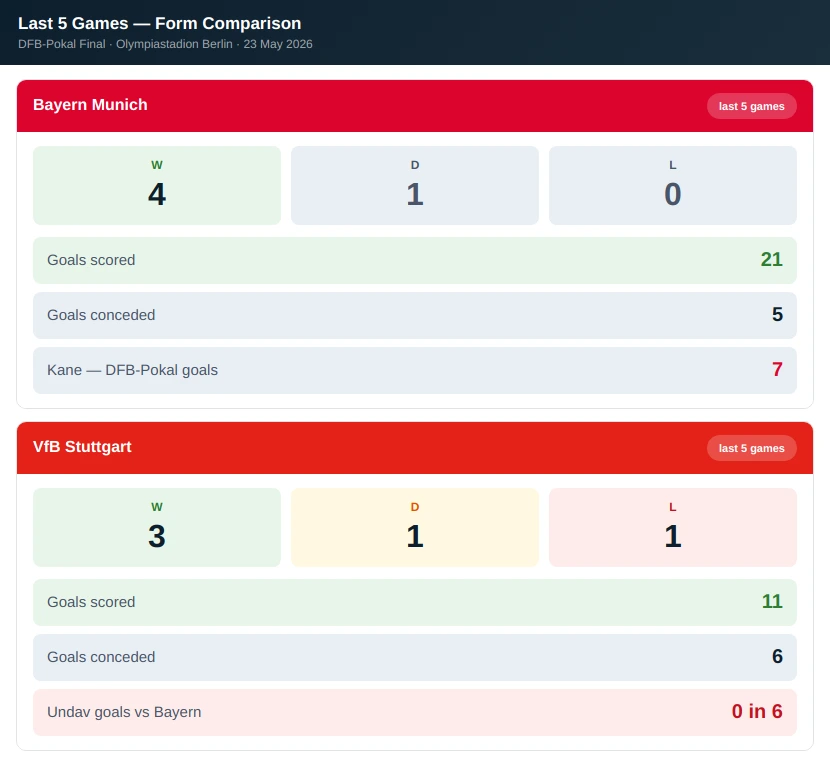Select VfB Stuttgart's yellow draws tile
Image resolution: width=830 pixels, height=765 pixels.
tap(415, 527)
